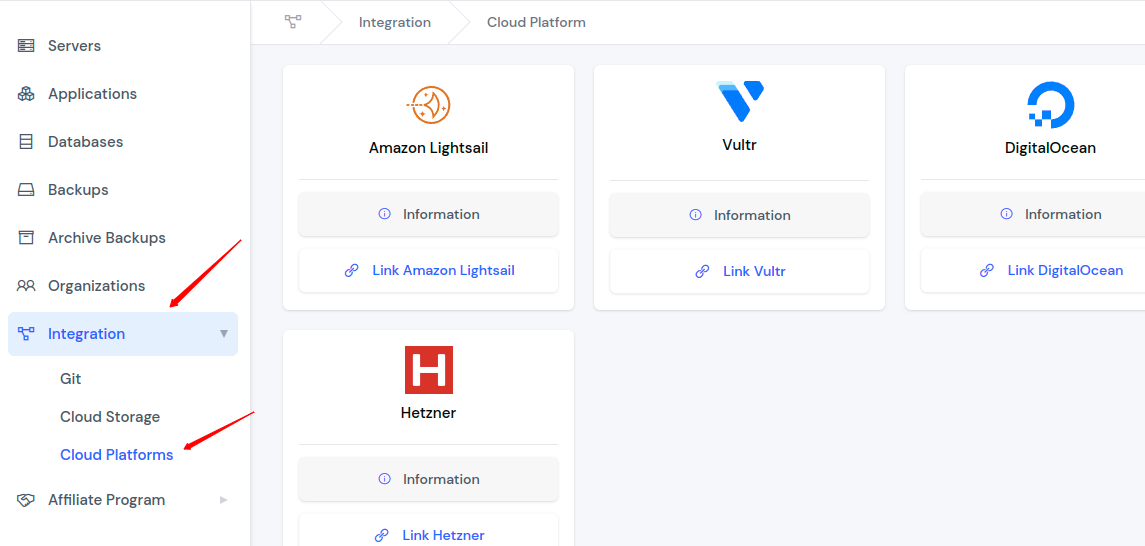Image resolution: width=1145 pixels, height=546 pixels.
Task: Open Information for Amazon Lightsail
Action: tap(429, 214)
